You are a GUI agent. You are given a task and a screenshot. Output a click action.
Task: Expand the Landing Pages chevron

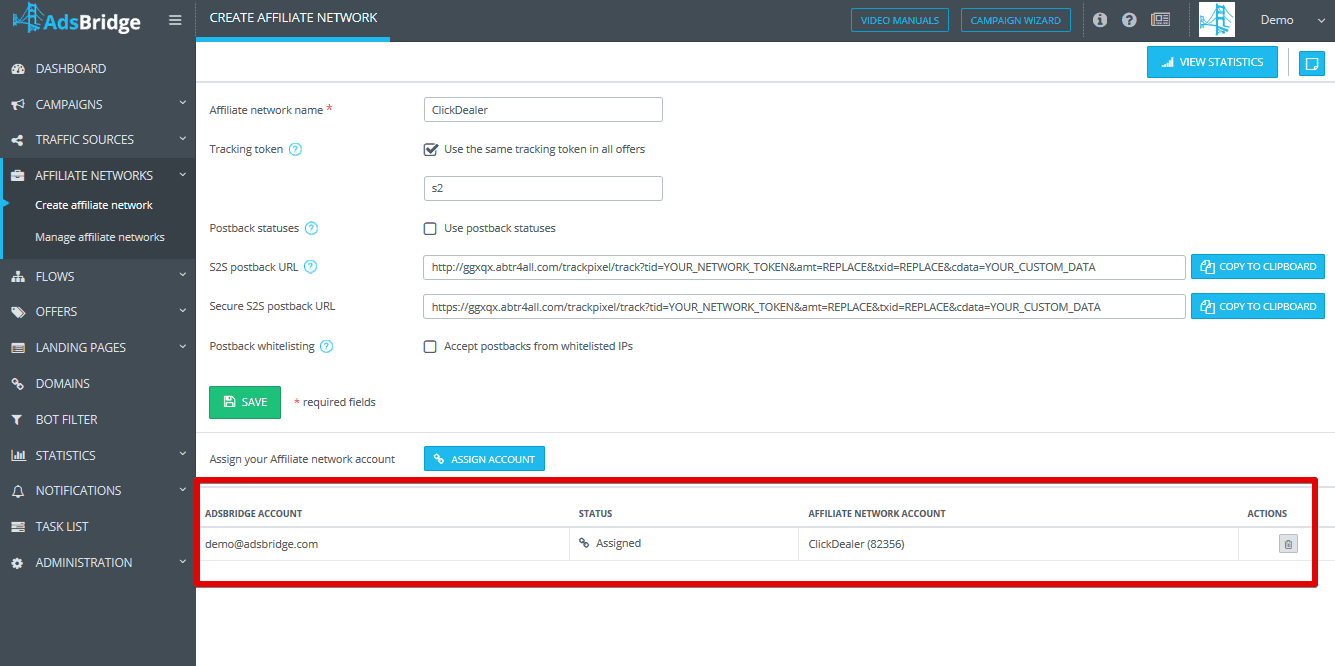tap(183, 346)
